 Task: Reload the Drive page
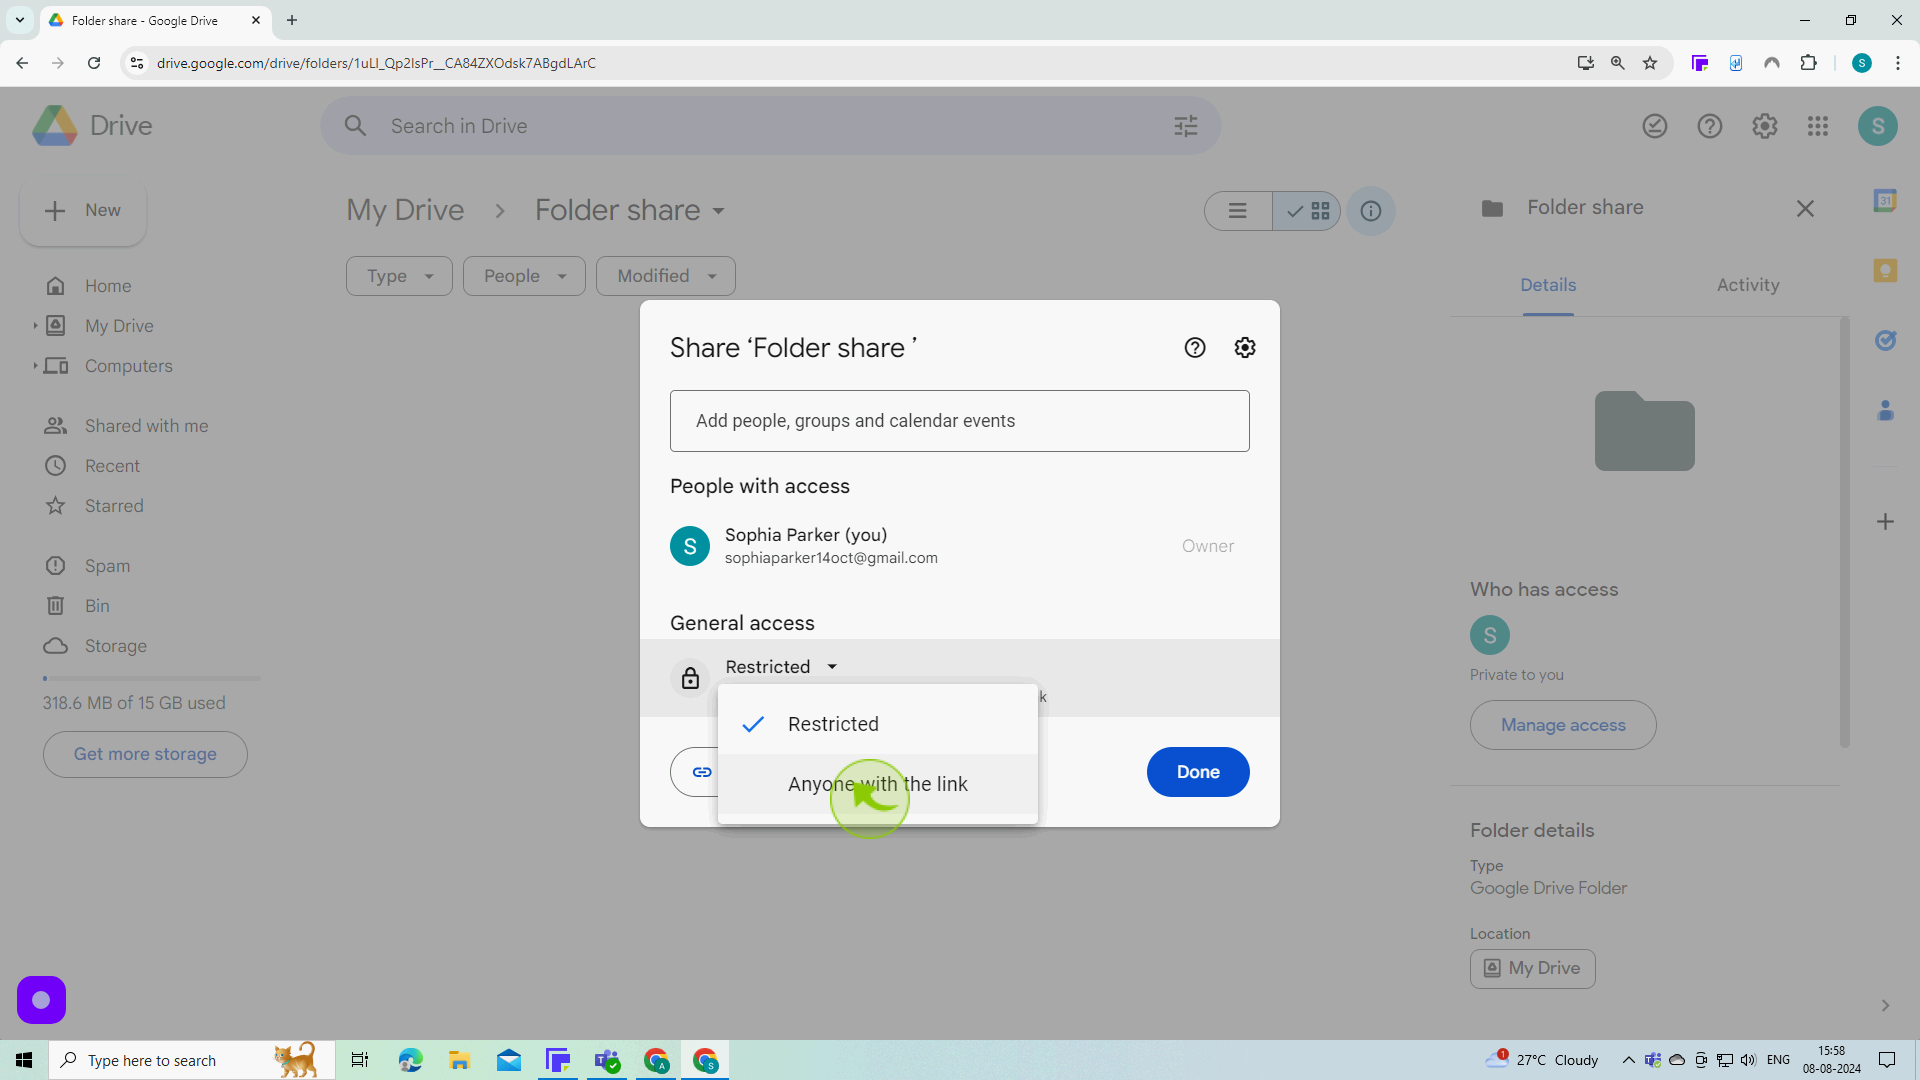coord(94,63)
